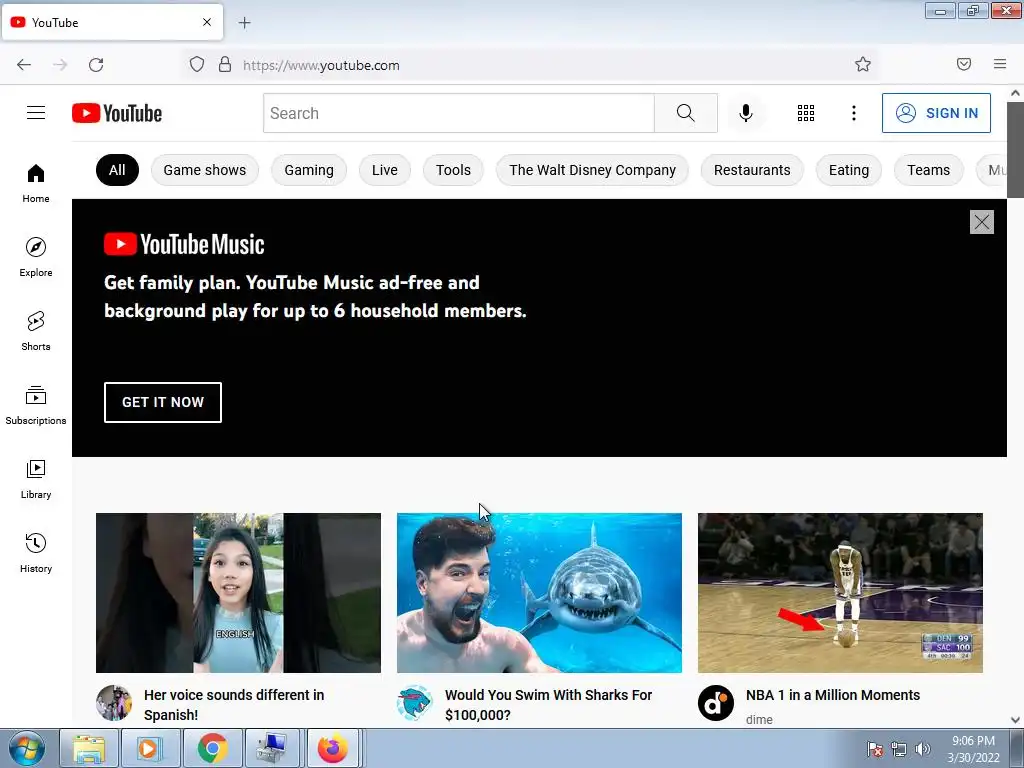The width and height of the screenshot is (1024, 768).
Task: Click the browser address bar URL
Action: click(x=321, y=65)
